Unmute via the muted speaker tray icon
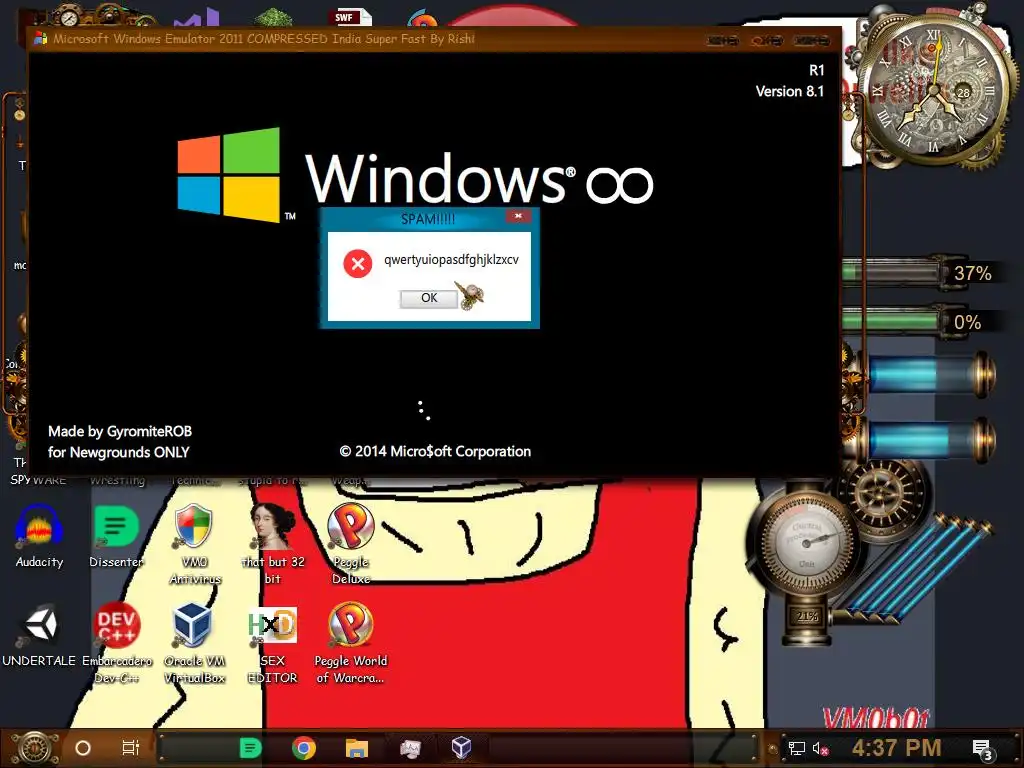 coord(820,748)
